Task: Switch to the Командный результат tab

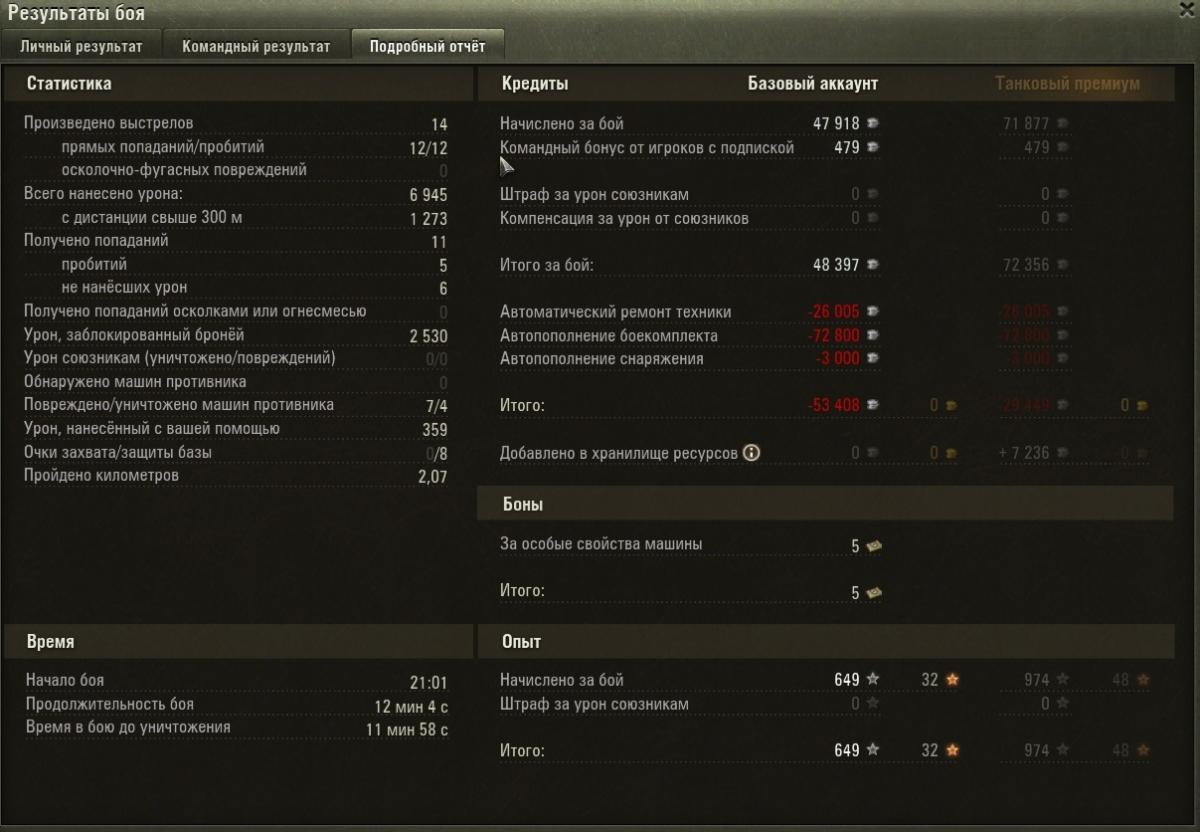Action: pyautogui.click(x=256, y=46)
